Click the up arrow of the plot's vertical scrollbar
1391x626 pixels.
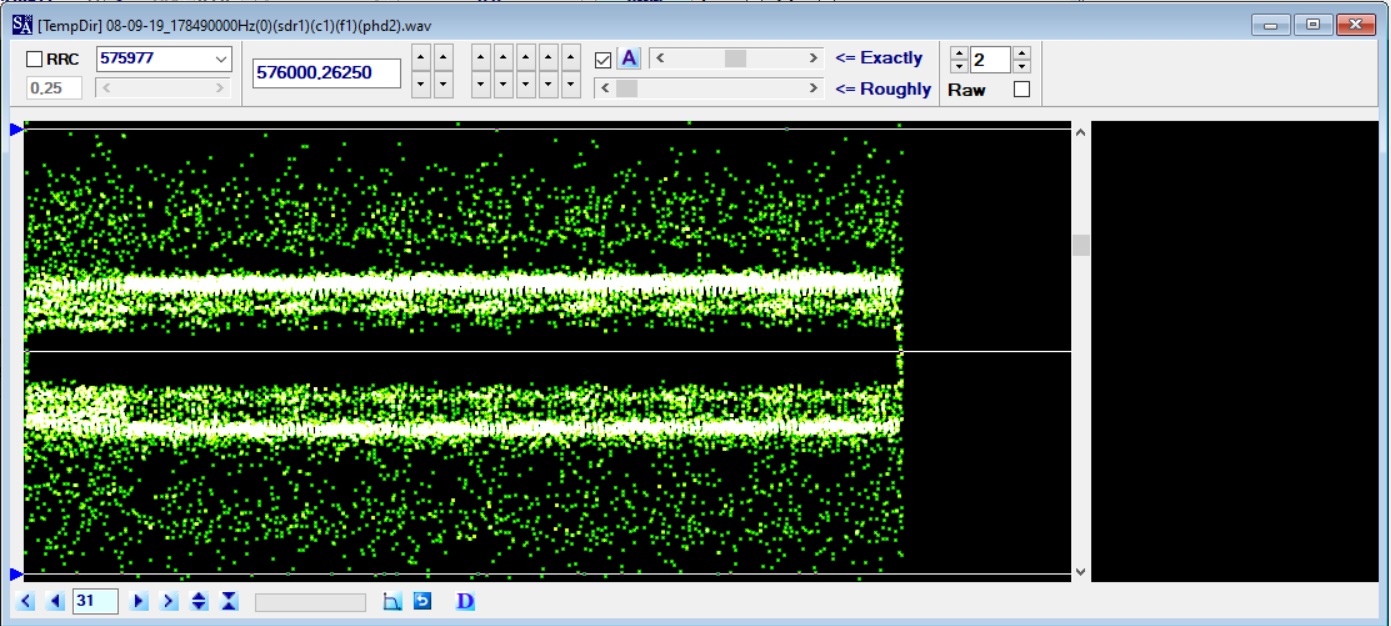click(1080, 131)
